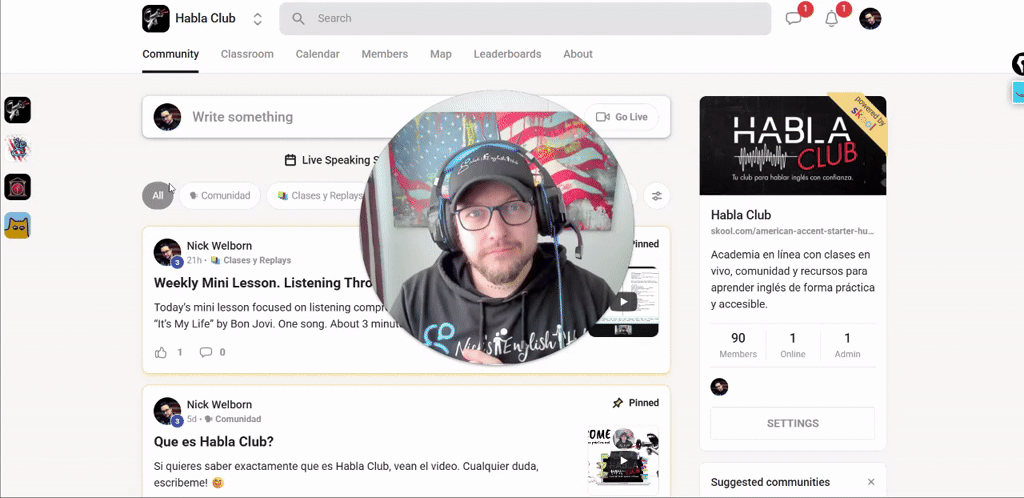Go to the Members tab
The width and height of the screenshot is (1024, 498).
(x=385, y=54)
